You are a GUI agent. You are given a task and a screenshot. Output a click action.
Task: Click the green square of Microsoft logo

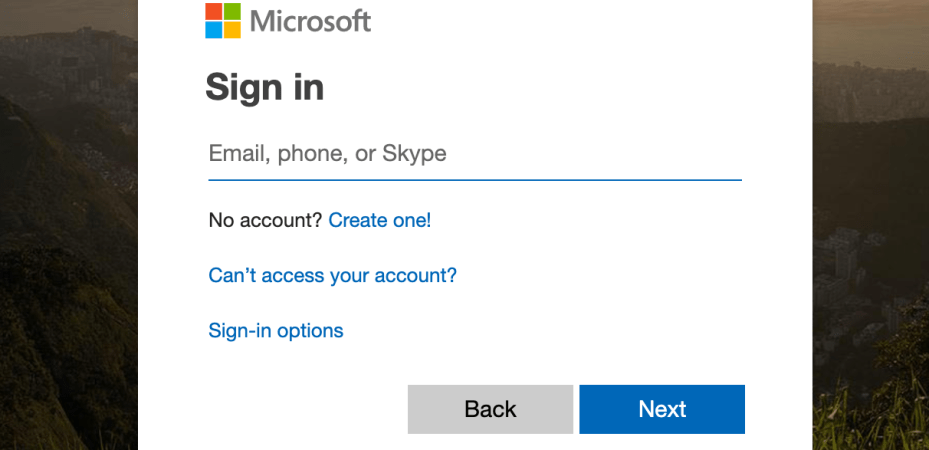tap(233, 11)
